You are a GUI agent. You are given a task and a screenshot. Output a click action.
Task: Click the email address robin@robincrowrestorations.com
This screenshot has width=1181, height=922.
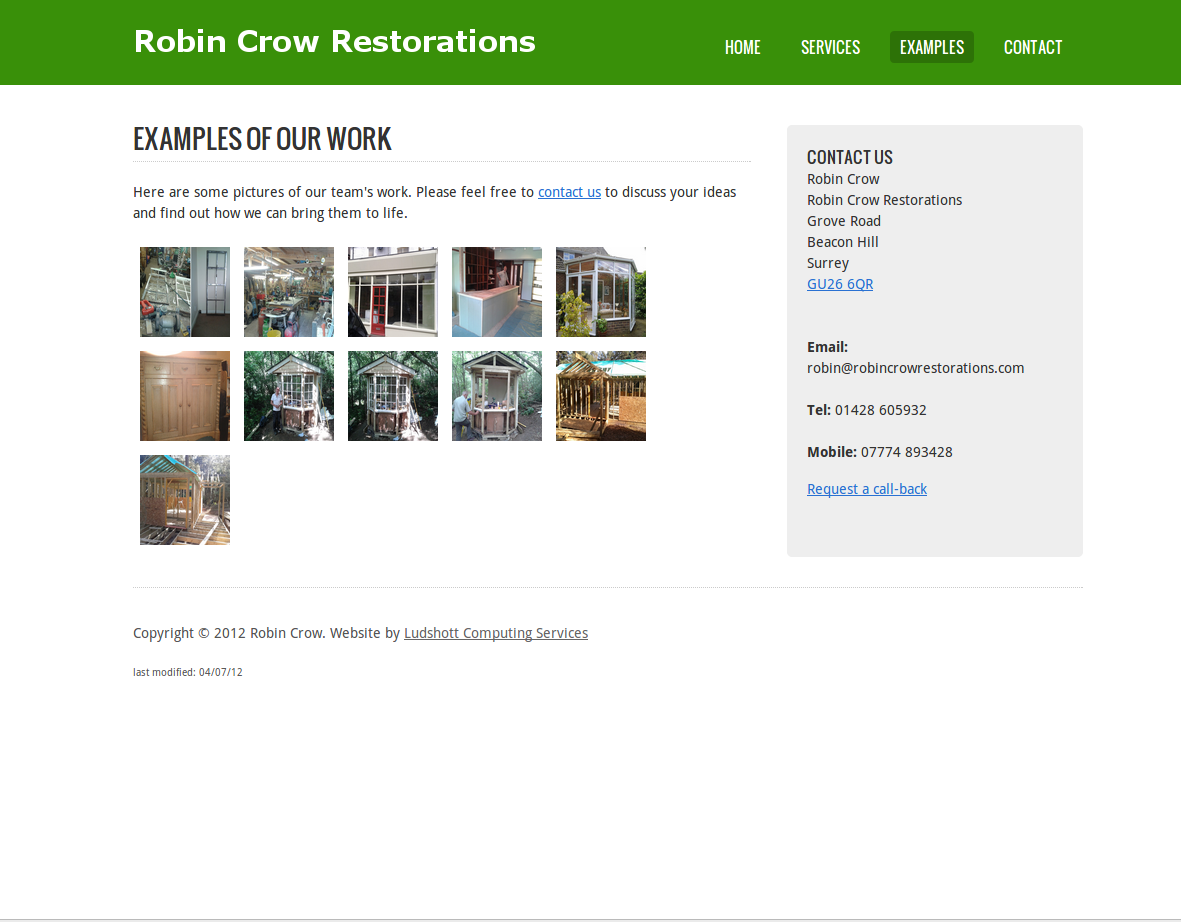coord(915,368)
